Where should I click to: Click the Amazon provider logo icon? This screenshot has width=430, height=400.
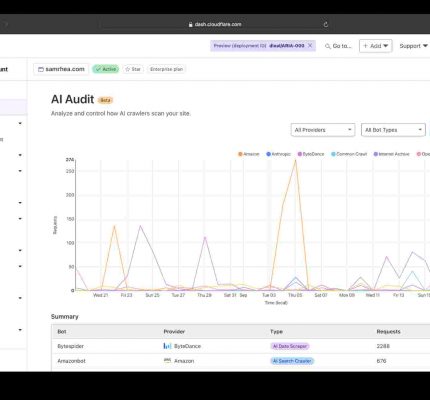point(167,361)
